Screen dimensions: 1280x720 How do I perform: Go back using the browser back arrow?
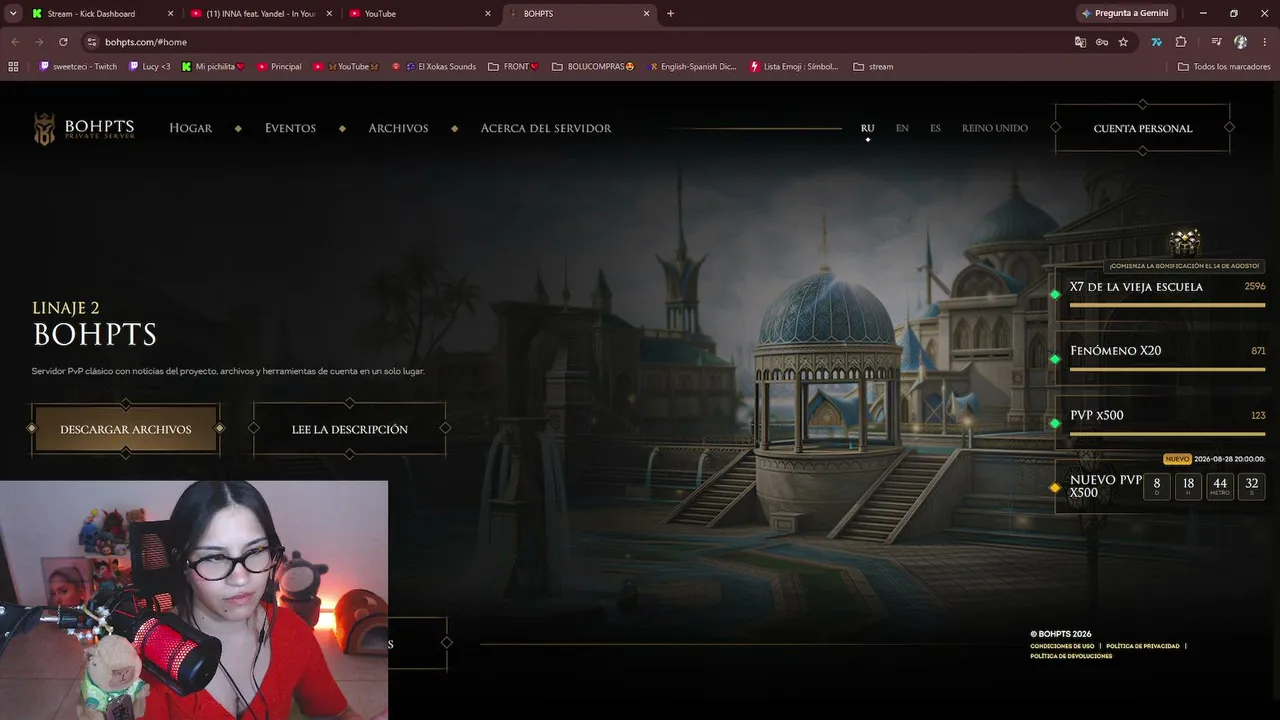15,42
